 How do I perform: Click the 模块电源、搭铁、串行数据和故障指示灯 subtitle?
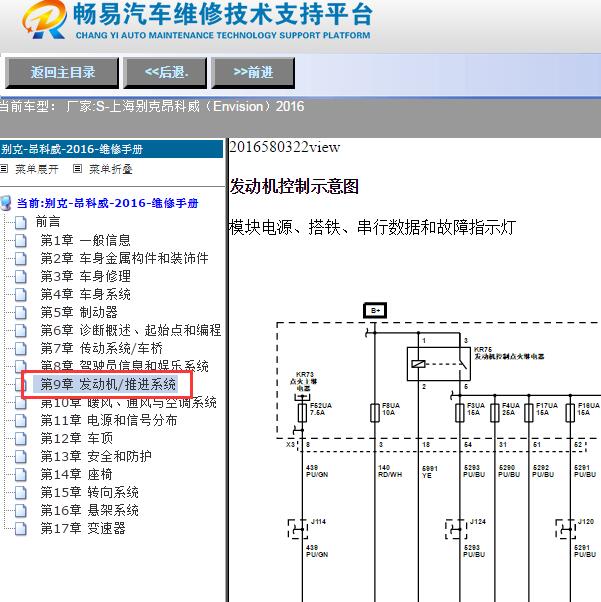click(372, 227)
